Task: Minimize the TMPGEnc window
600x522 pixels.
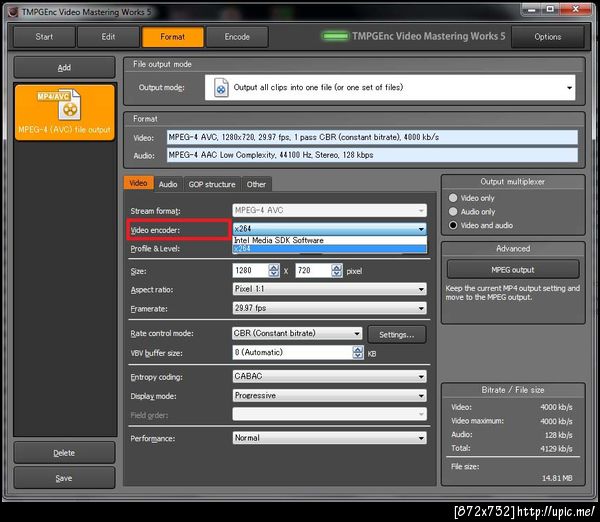Action: click(x=532, y=9)
